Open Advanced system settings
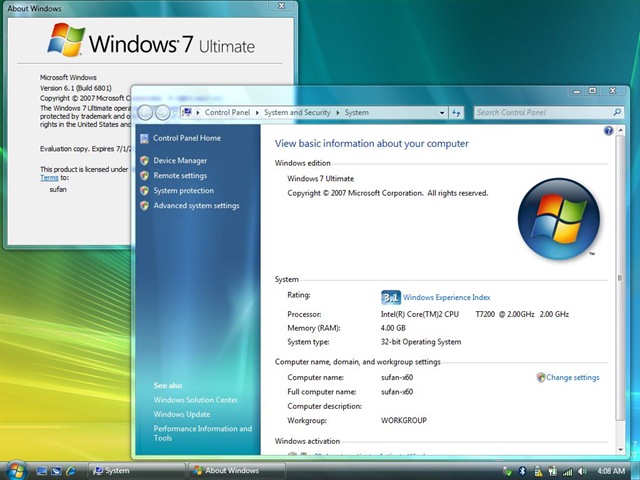 (x=196, y=206)
